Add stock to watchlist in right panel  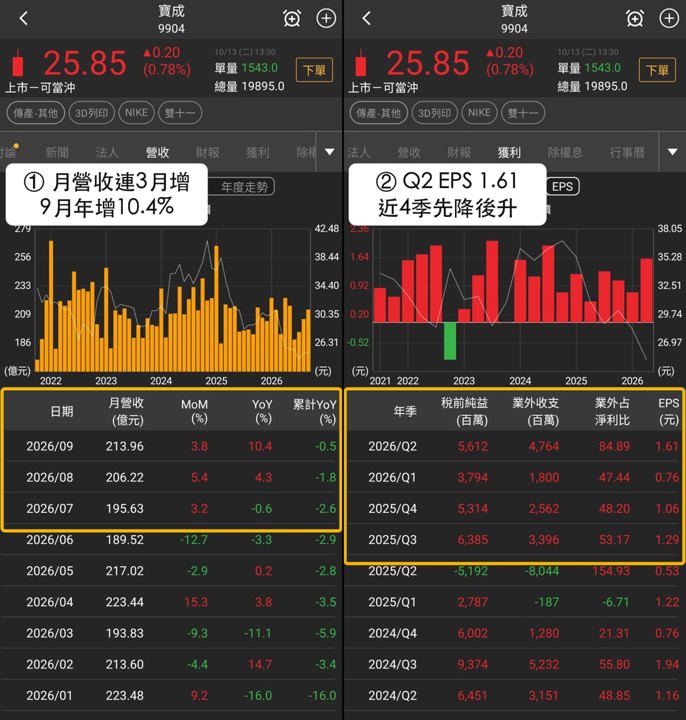pos(669,18)
